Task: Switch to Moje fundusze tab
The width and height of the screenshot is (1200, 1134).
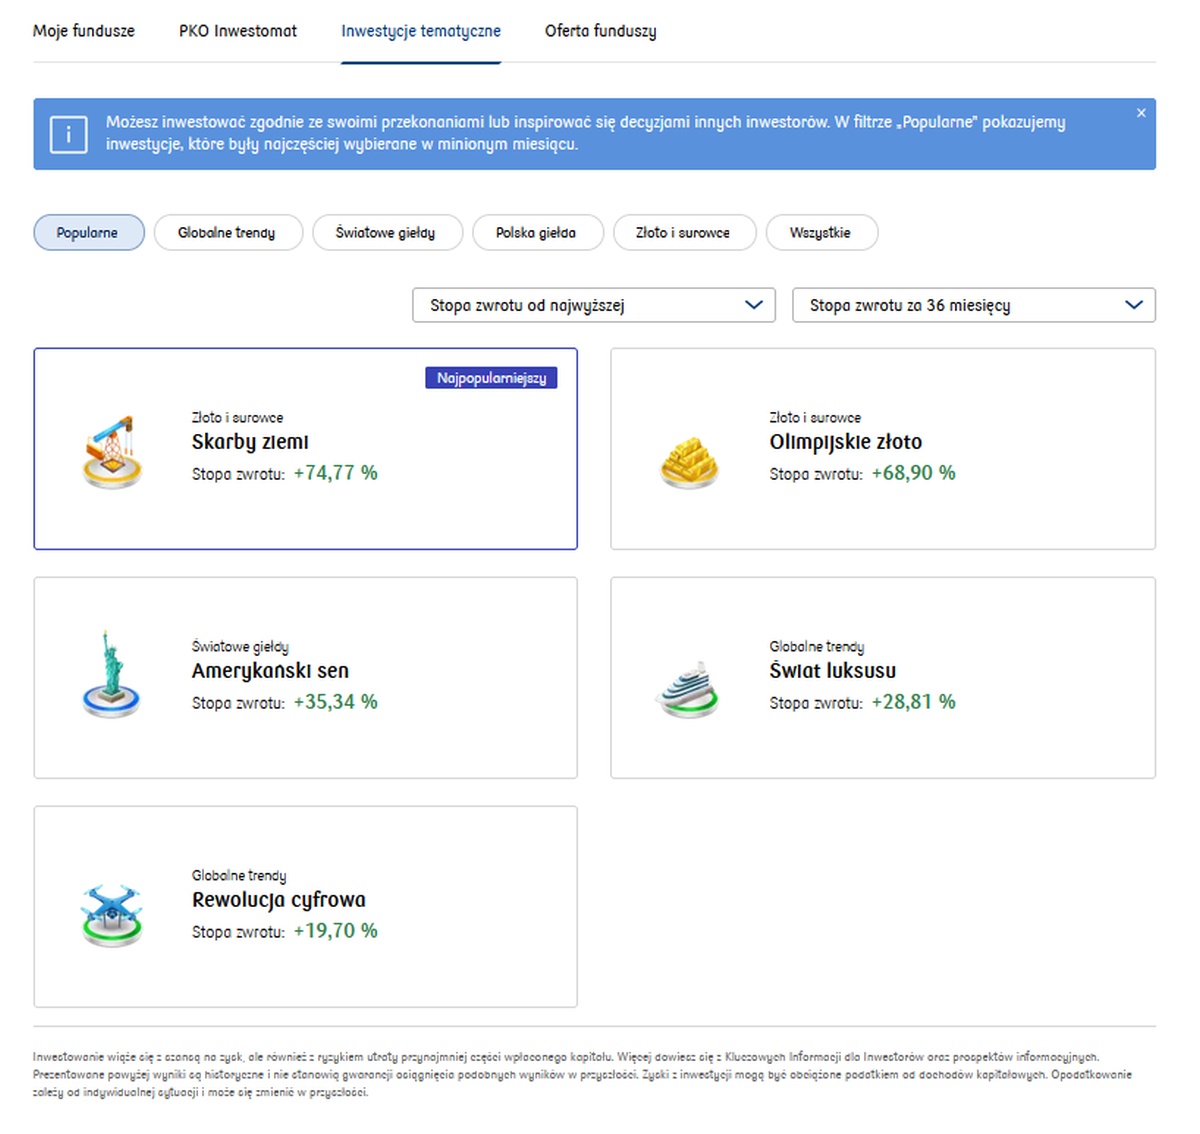Action: (84, 31)
